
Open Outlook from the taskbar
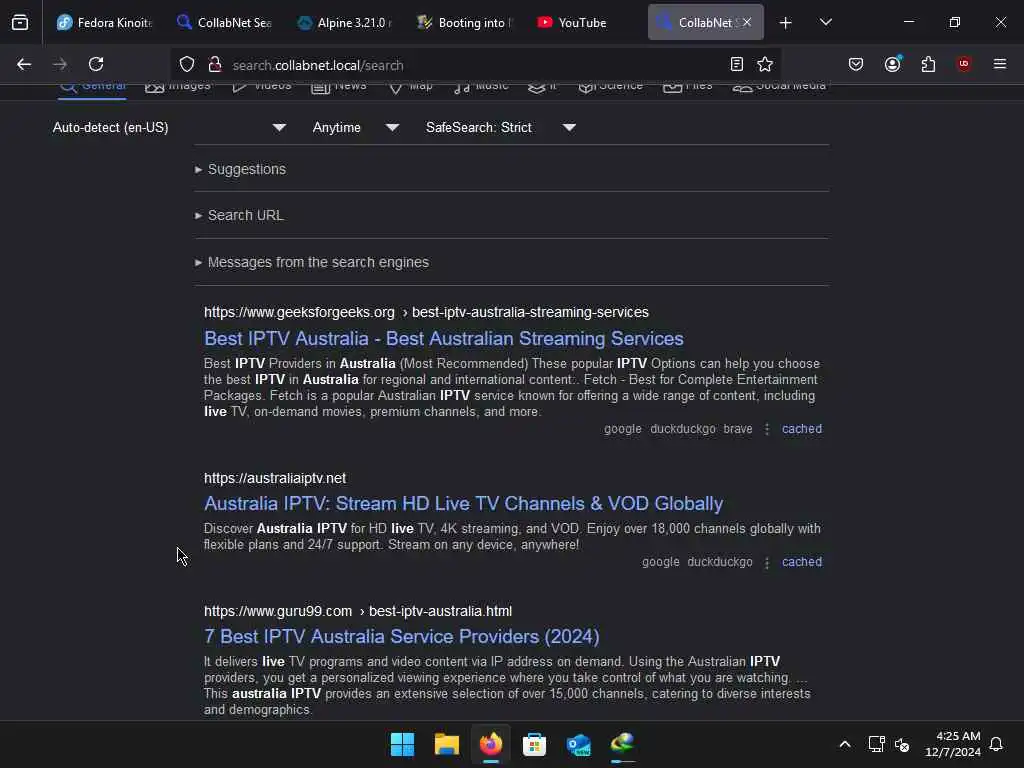click(x=579, y=744)
